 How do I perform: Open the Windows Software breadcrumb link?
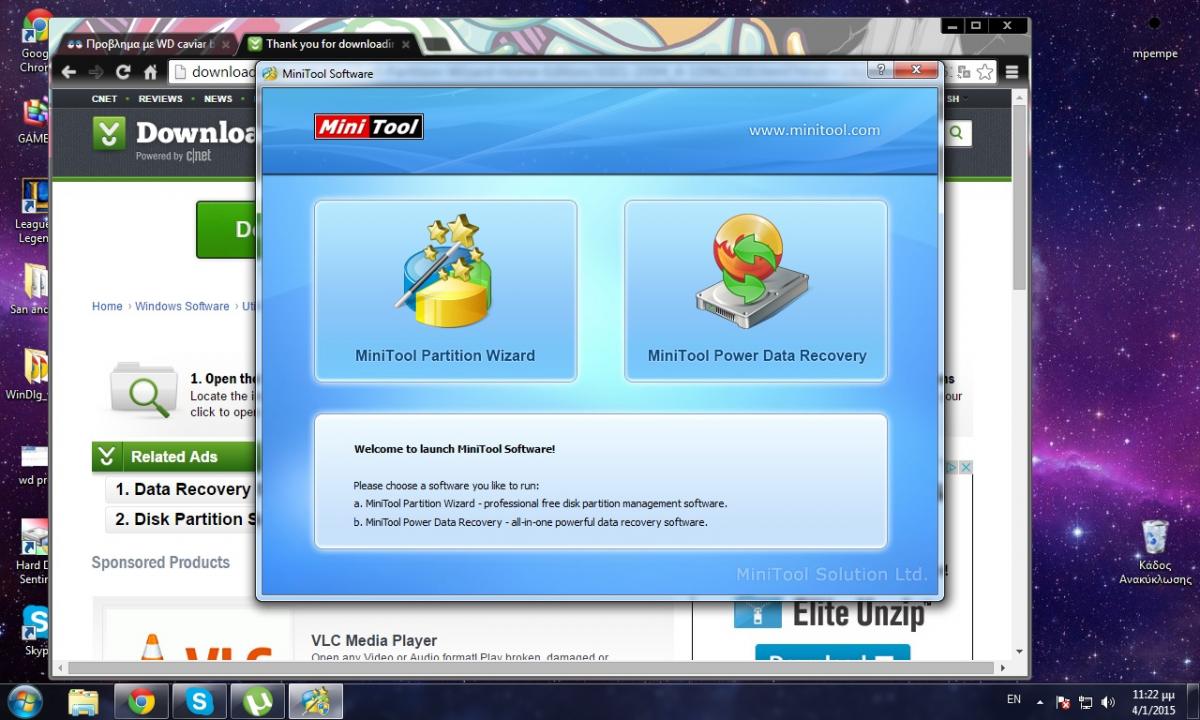point(182,306)
